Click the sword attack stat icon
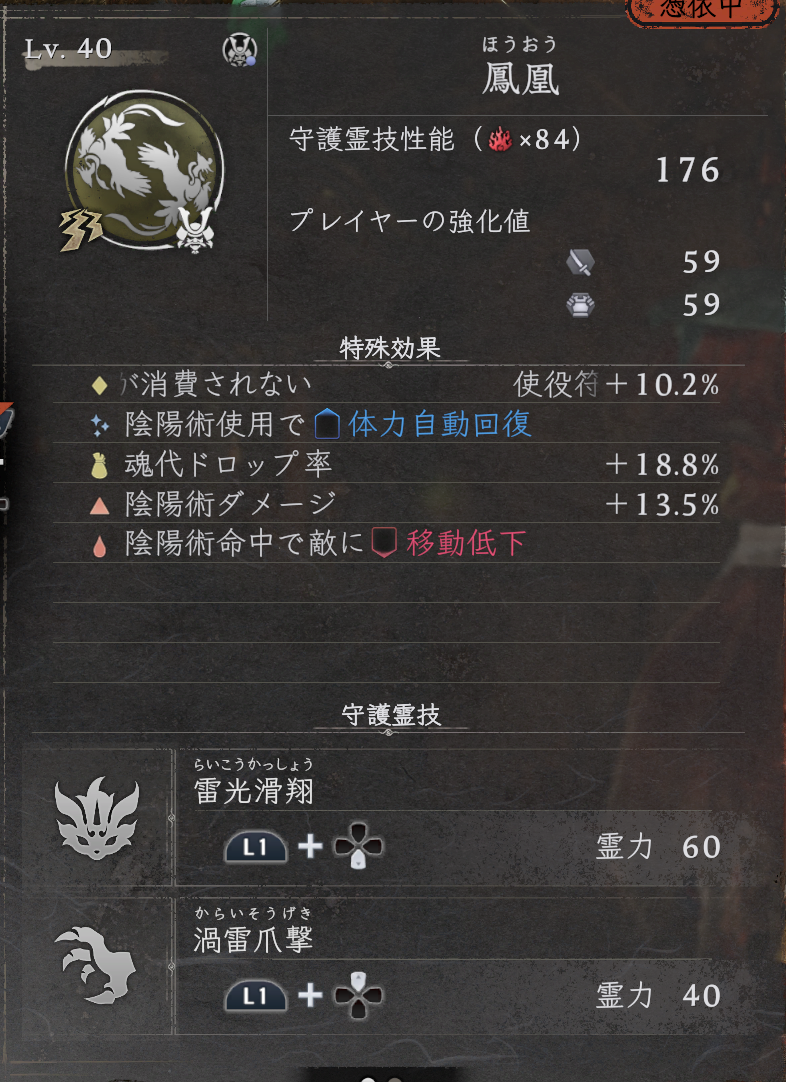This screenshot has width=786, height=1082. (x=580, y=262)
